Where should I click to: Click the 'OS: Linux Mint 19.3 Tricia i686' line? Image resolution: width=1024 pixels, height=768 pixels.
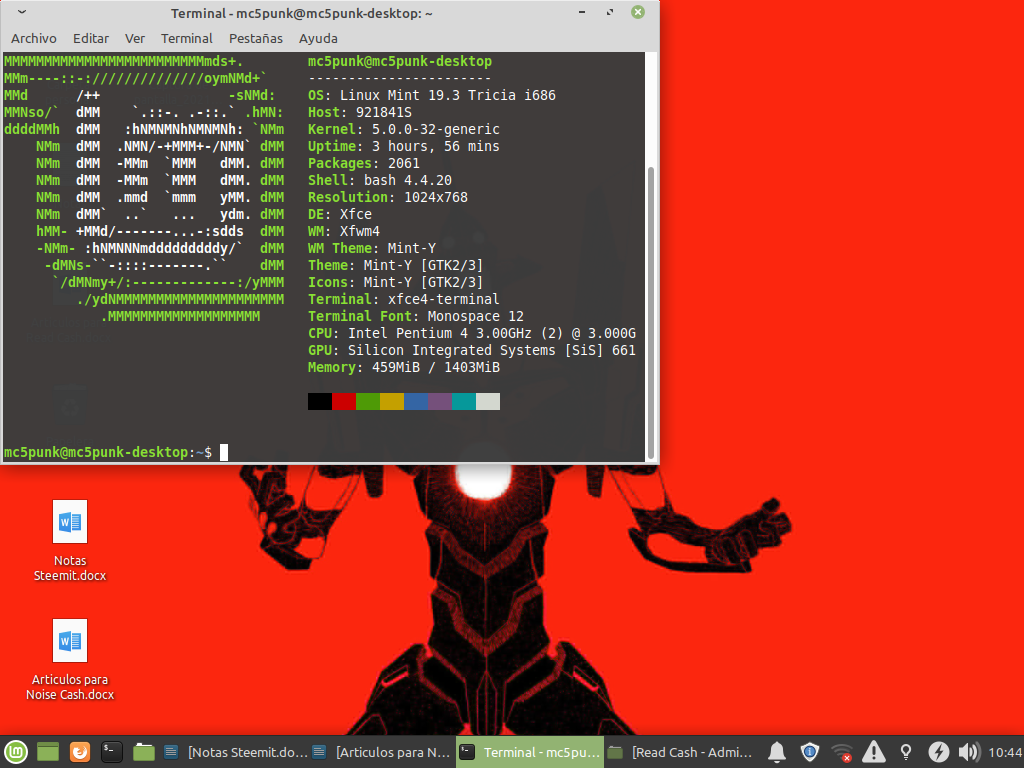pyautogui.click(x=432, y=95)
